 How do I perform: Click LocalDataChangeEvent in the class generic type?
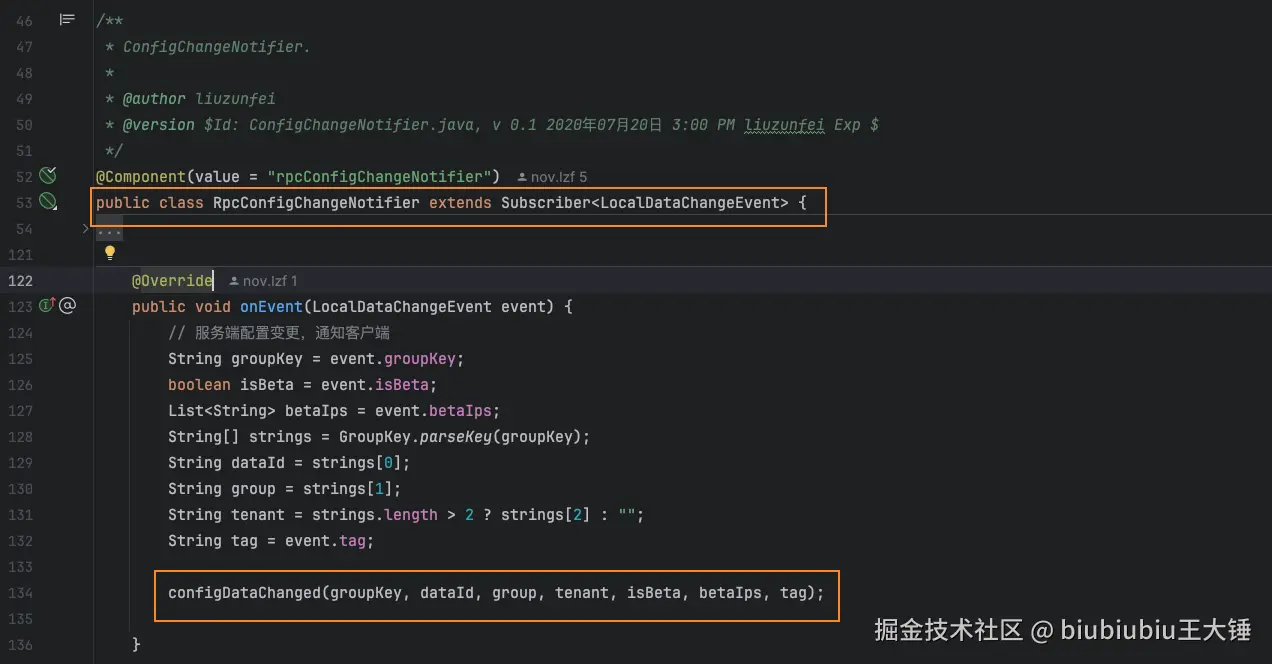click(x=688, y=203)
